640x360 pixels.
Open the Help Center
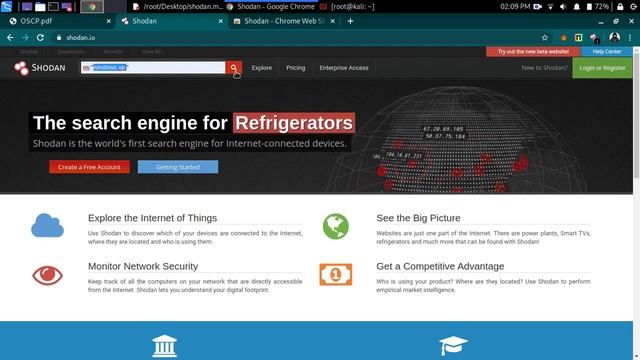607,51
